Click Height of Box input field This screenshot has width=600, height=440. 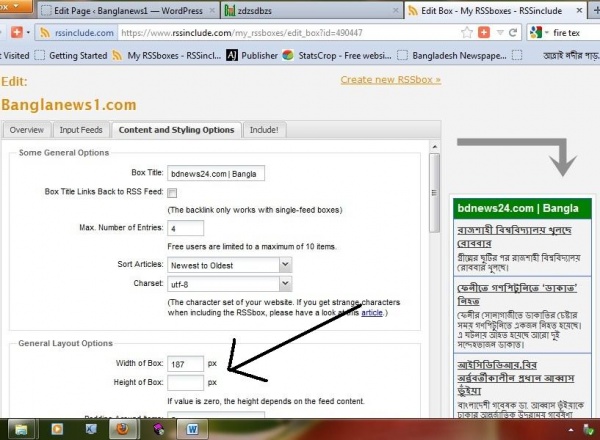point(186,383)
